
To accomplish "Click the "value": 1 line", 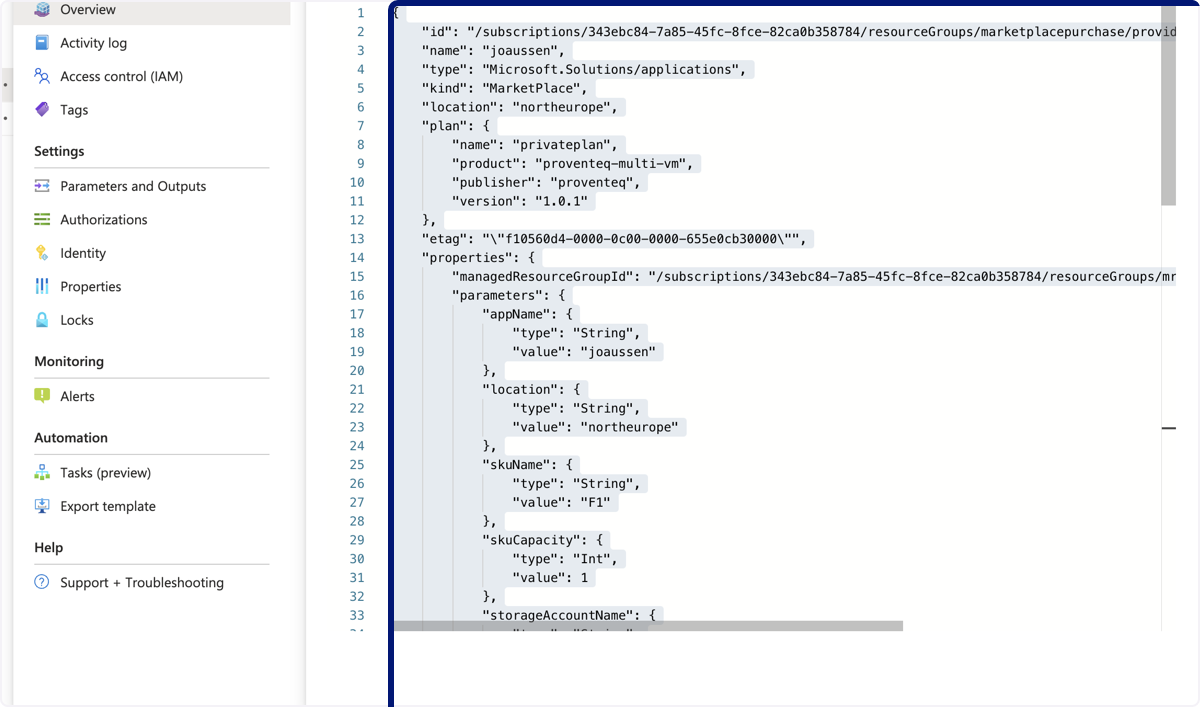I will 552,578.
